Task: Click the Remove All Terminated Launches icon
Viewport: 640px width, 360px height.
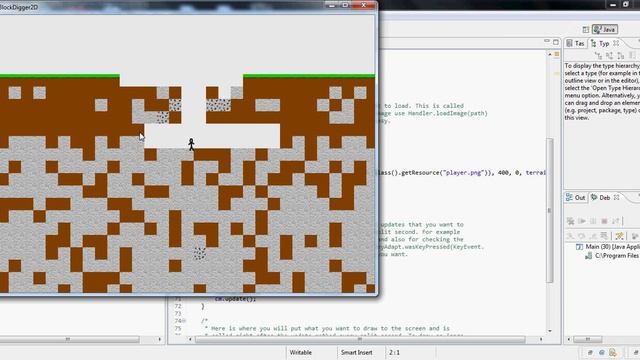Action: [571, 221]
